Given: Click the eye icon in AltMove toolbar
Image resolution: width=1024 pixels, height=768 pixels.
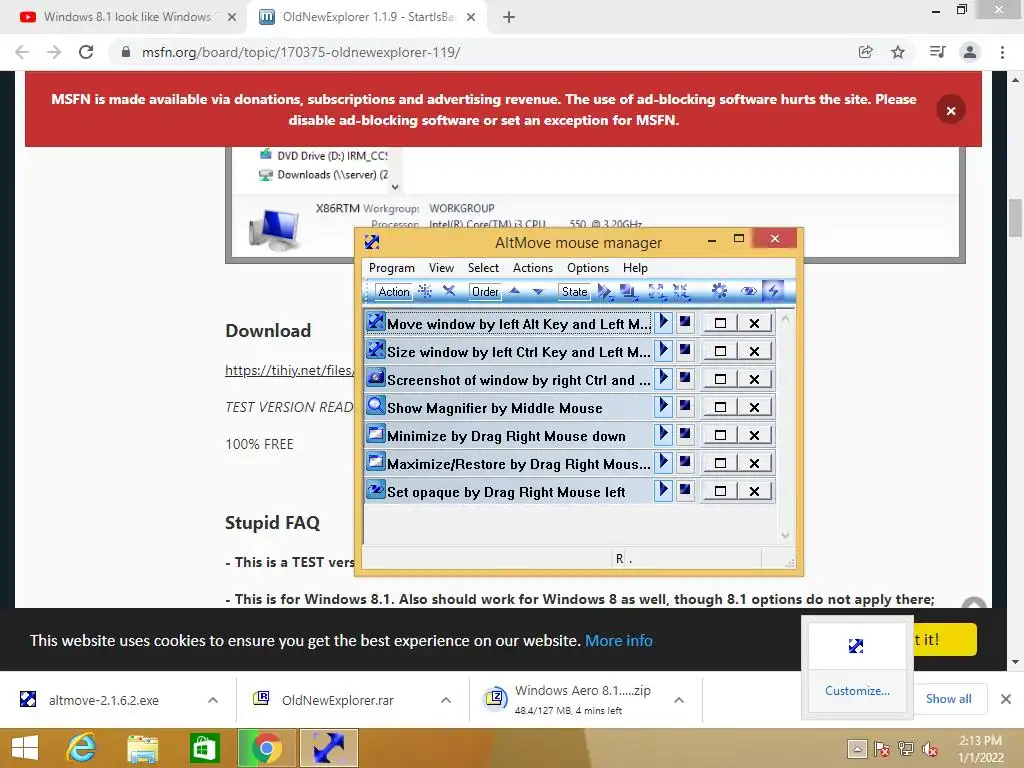Looking at the screenshot, I should click(748, 291).
